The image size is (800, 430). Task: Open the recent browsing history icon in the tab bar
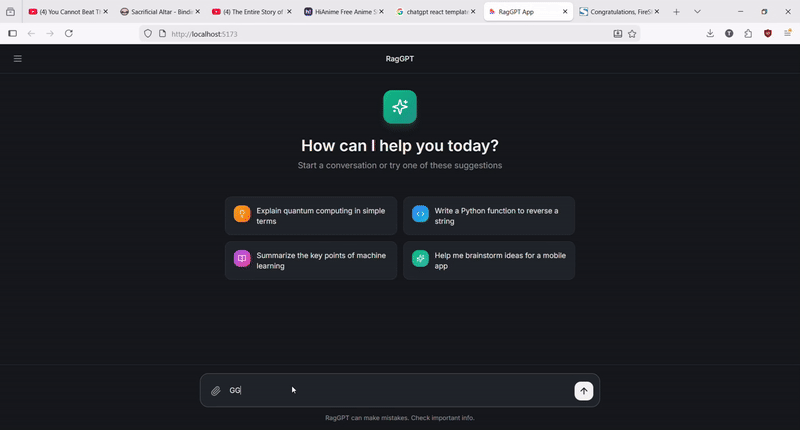click(x=10, y=12)
